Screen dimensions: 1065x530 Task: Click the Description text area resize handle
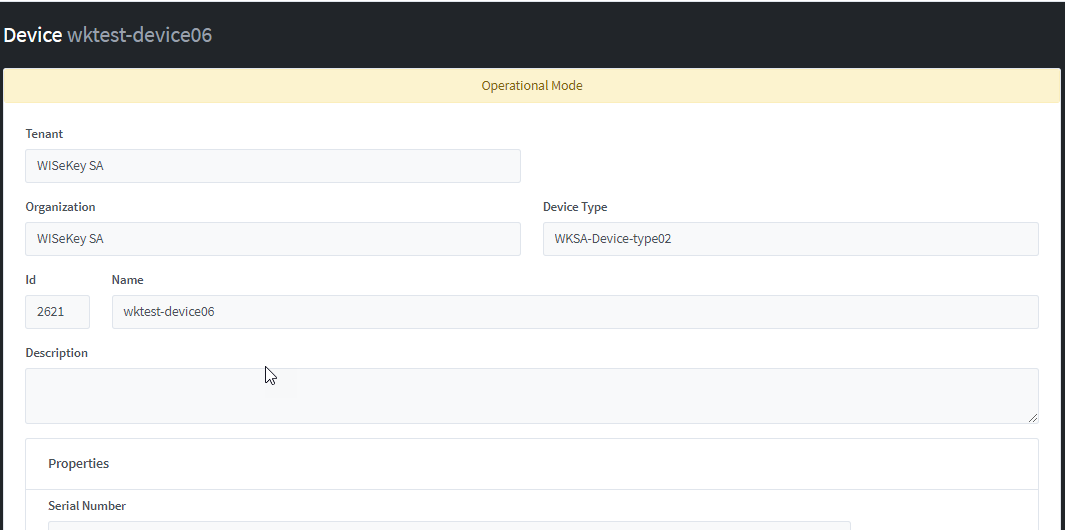[x=1033, y=417]
